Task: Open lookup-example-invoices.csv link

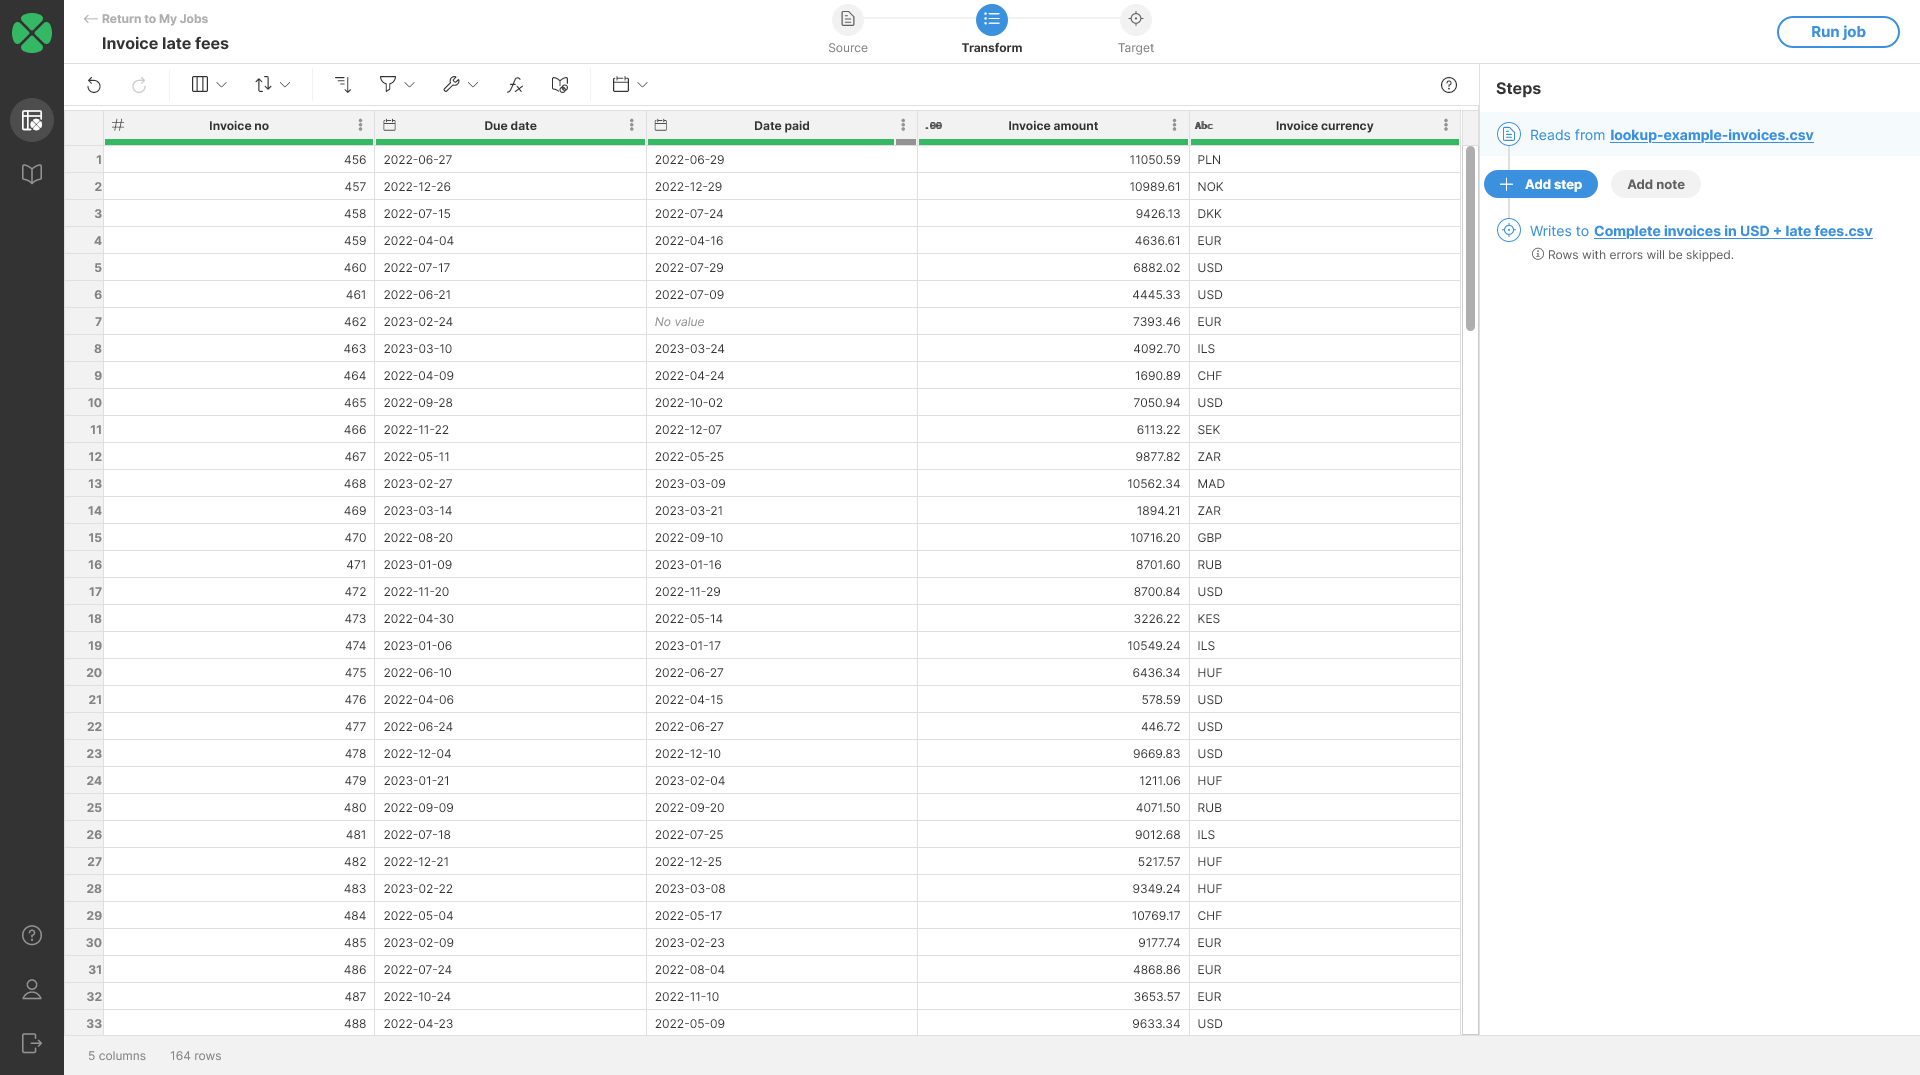Action: [x=1711, y=135]
